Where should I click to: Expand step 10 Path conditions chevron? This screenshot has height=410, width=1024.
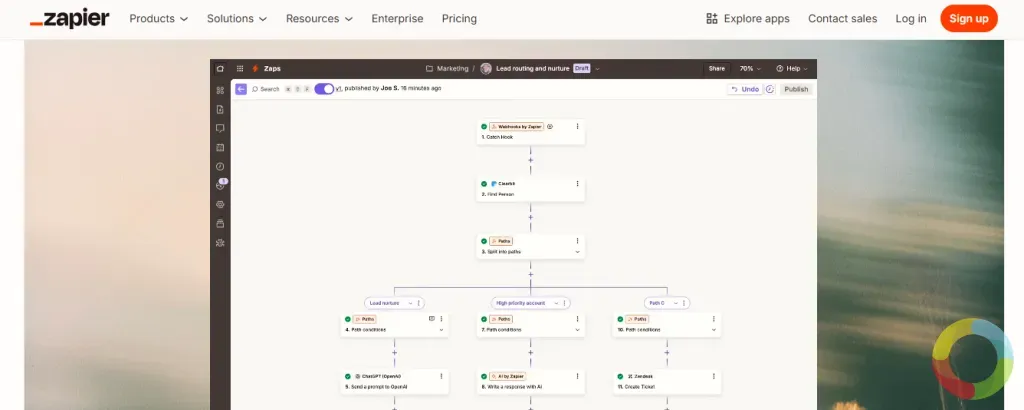tap(714, 330)
